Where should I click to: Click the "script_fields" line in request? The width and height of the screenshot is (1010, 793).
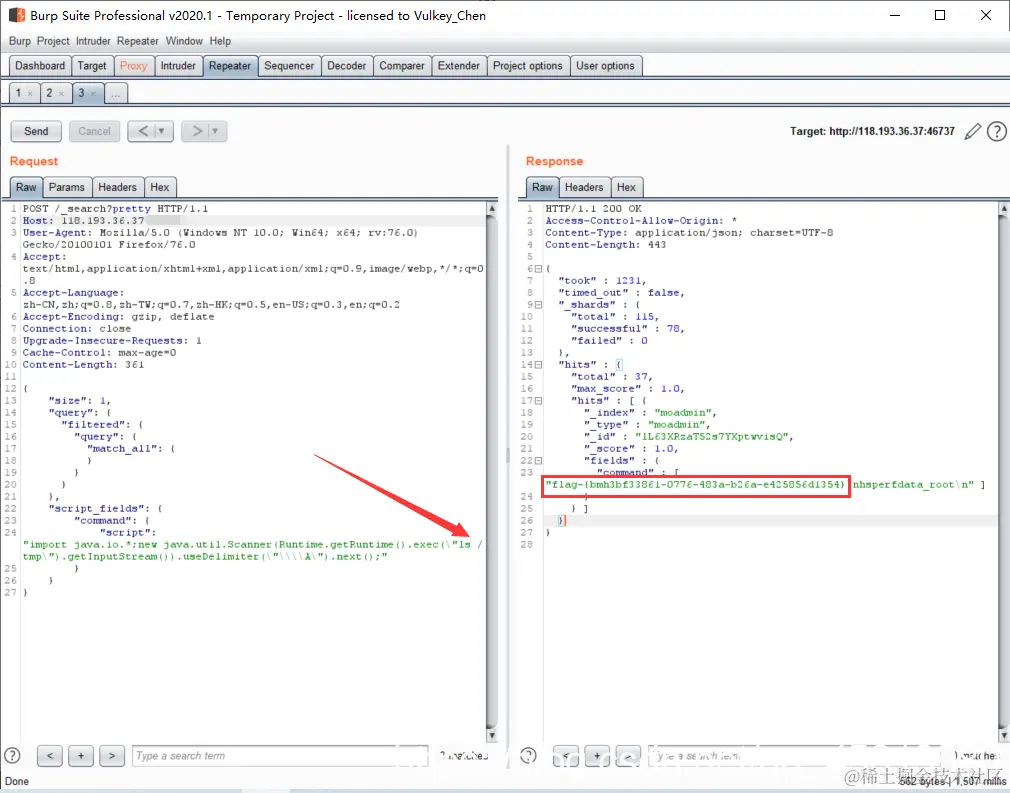(x=105, y=508)
